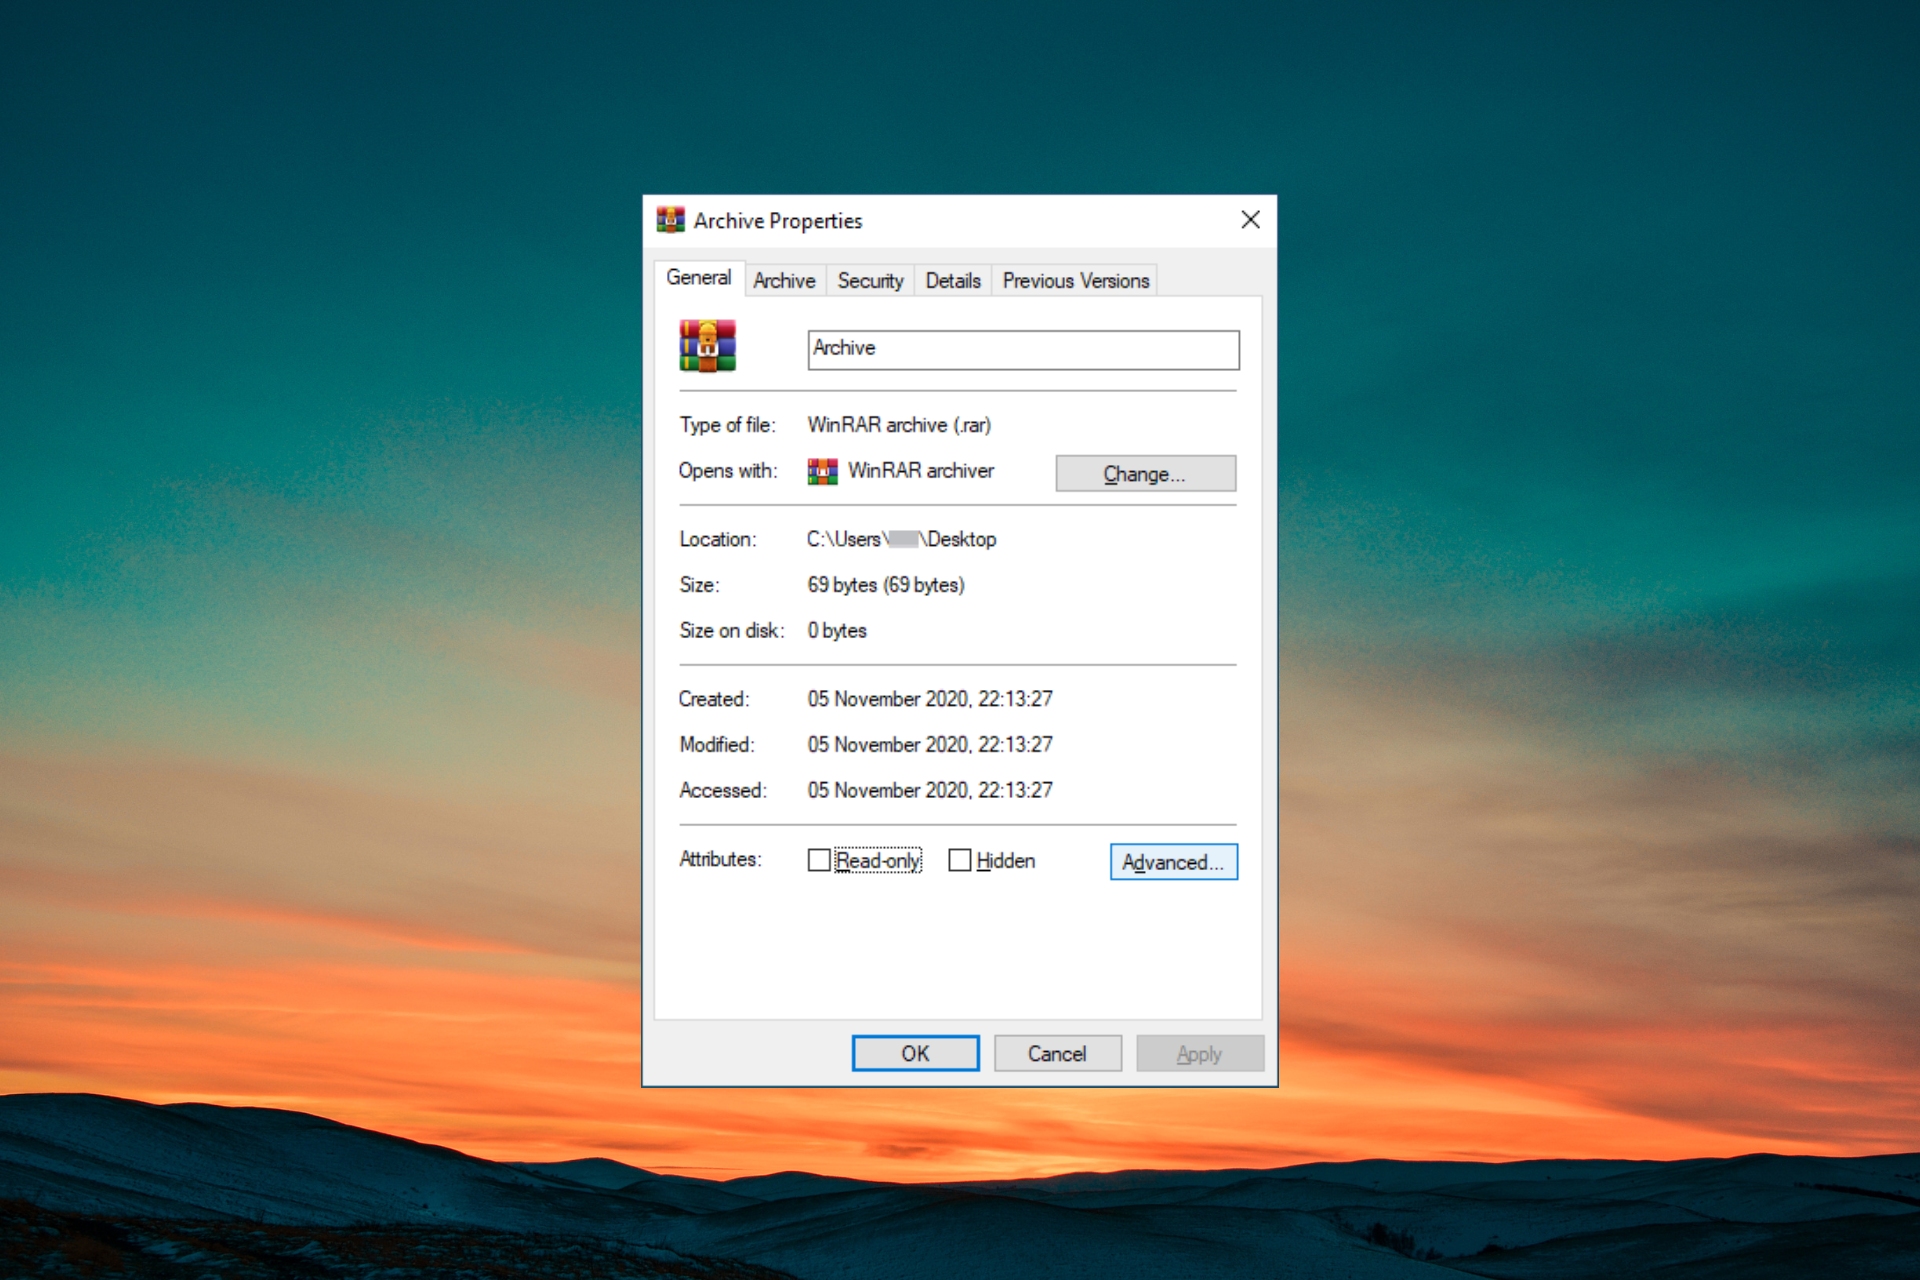Click the large WinRAR archive file icon

tap(708, 346)
